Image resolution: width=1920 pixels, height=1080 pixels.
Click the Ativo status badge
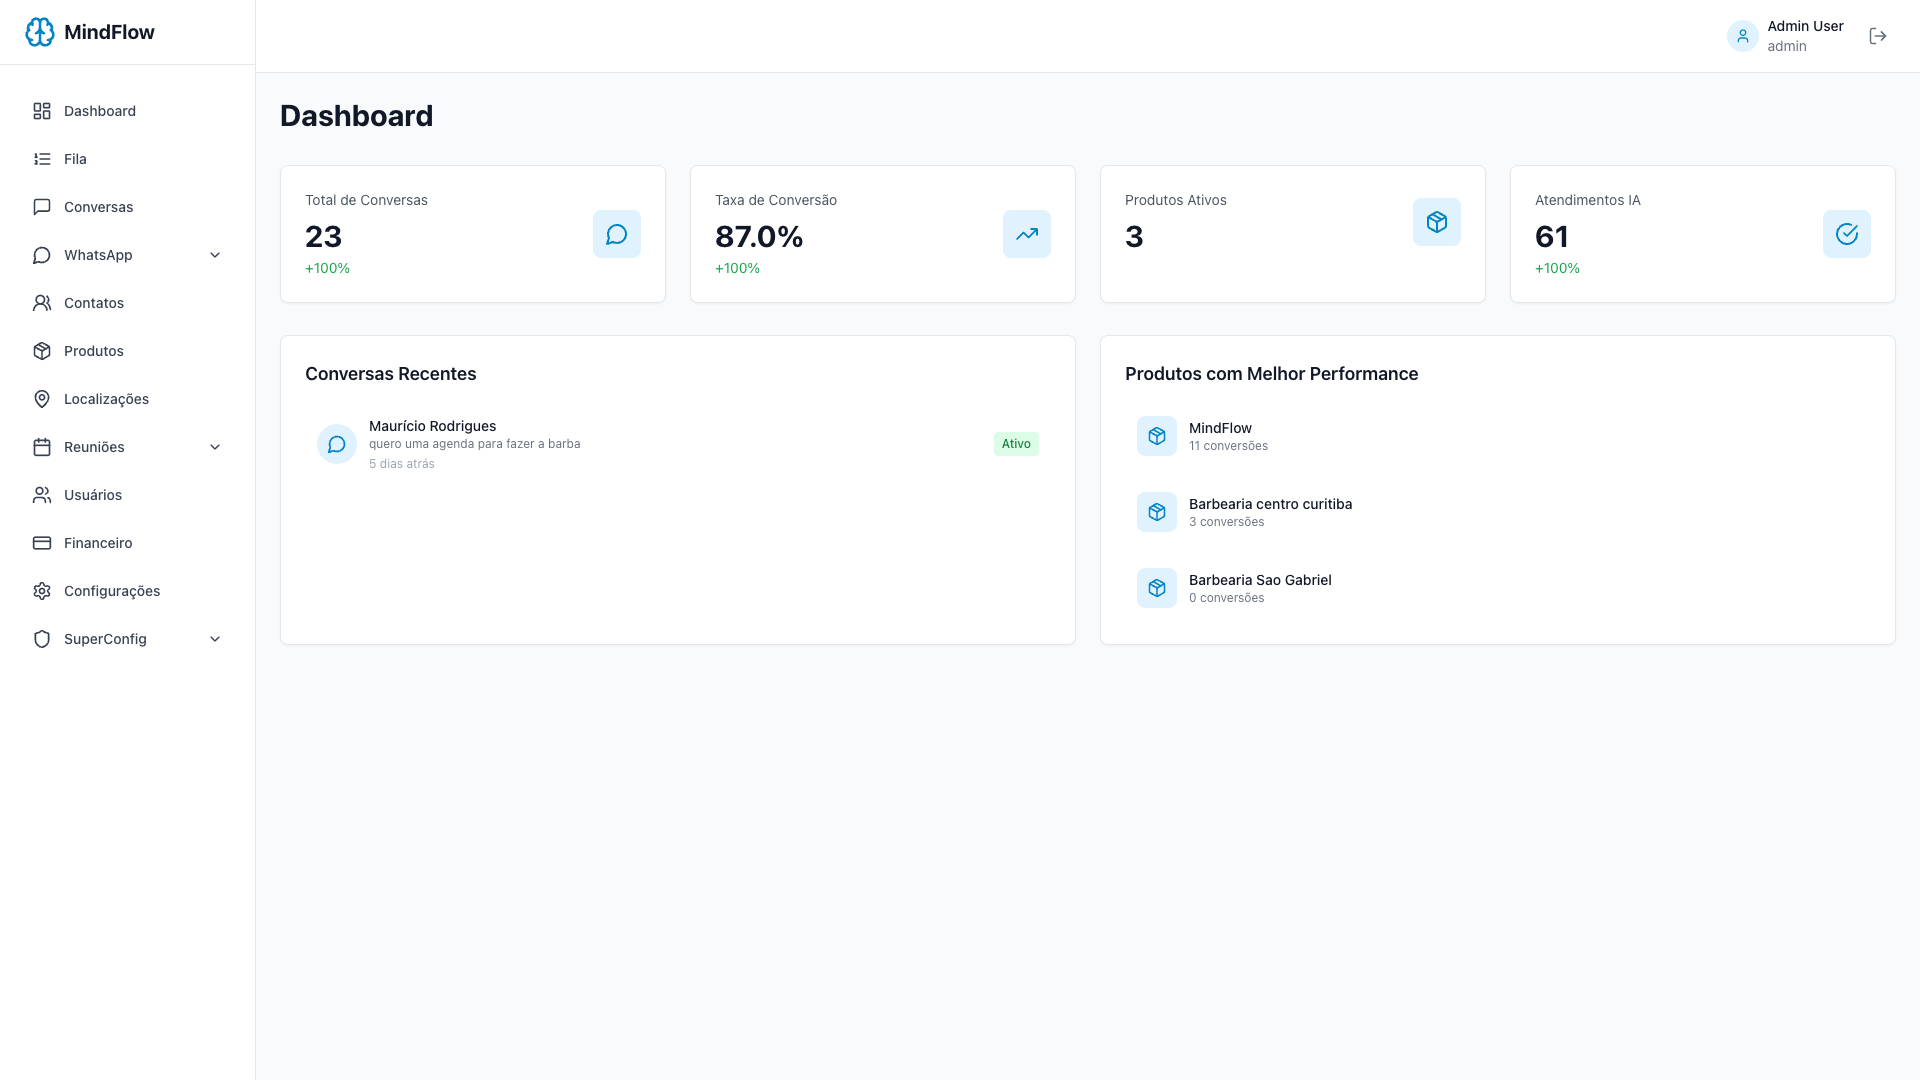tap(1016, 444)
